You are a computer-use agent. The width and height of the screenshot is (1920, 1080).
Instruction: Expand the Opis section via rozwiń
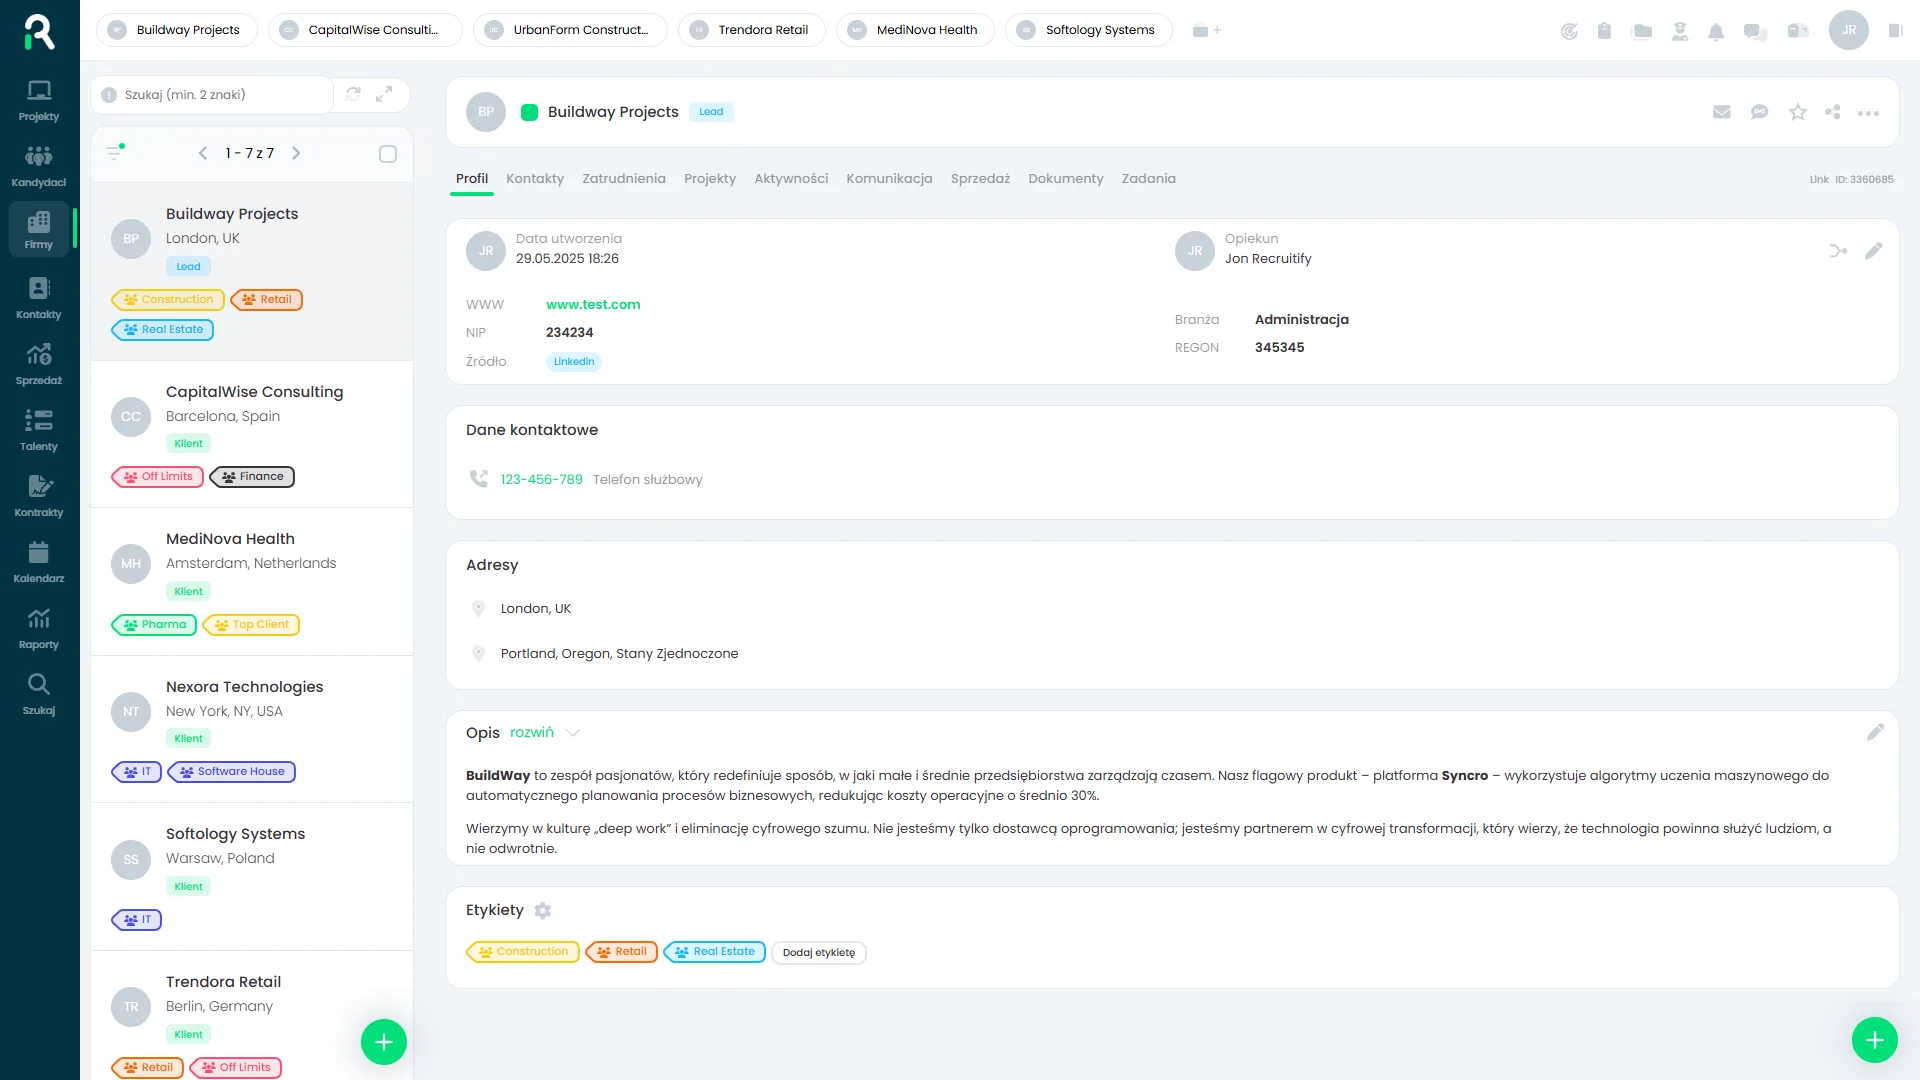pyautogui.click(x=530, y=732)
